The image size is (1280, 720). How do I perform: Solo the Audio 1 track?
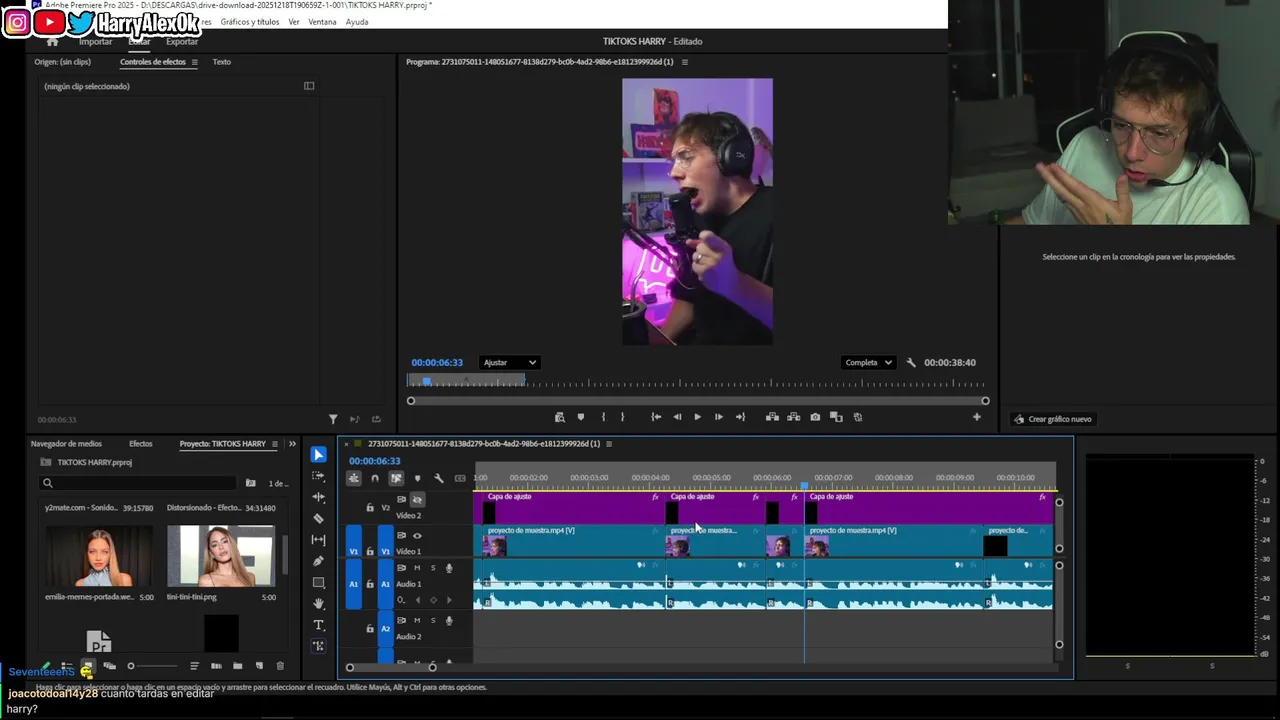(x=433, y=568)
